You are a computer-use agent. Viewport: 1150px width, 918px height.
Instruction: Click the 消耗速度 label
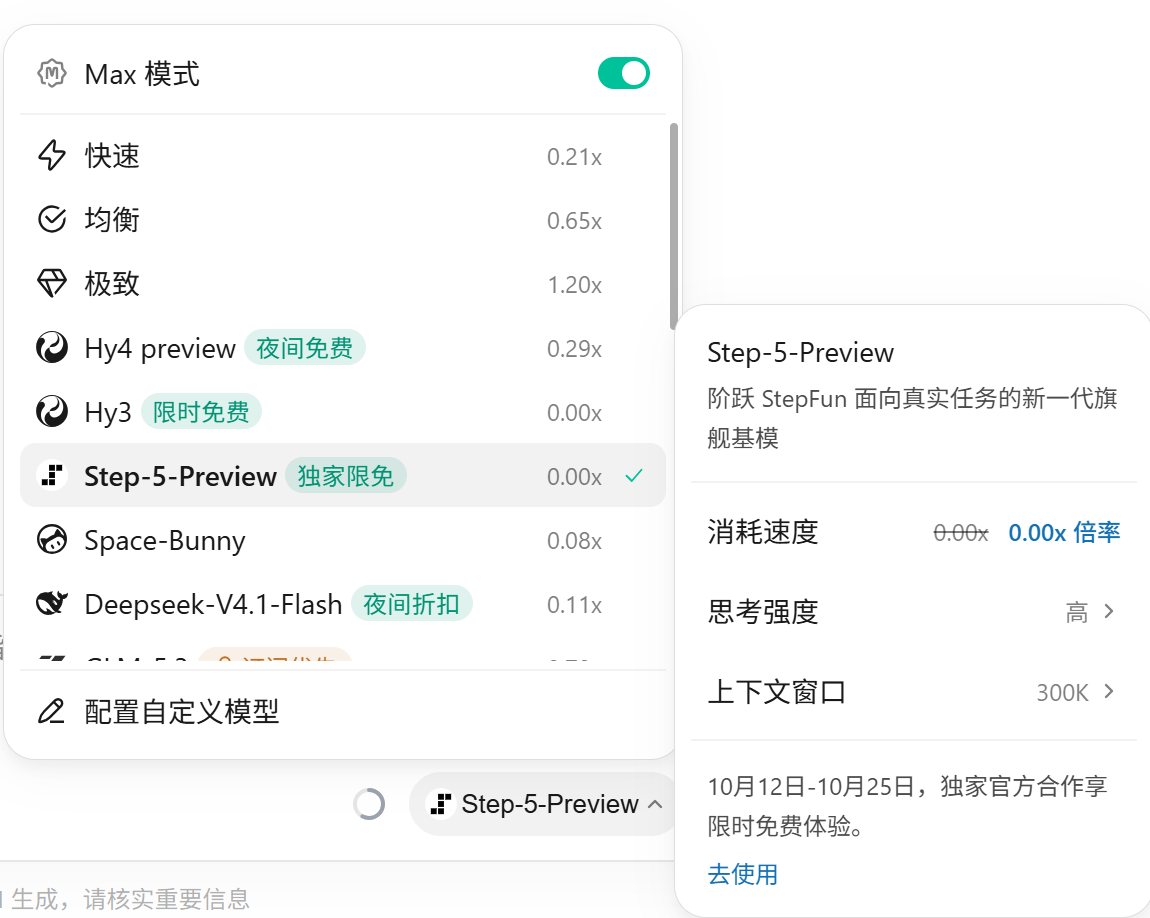coord(763,532)
